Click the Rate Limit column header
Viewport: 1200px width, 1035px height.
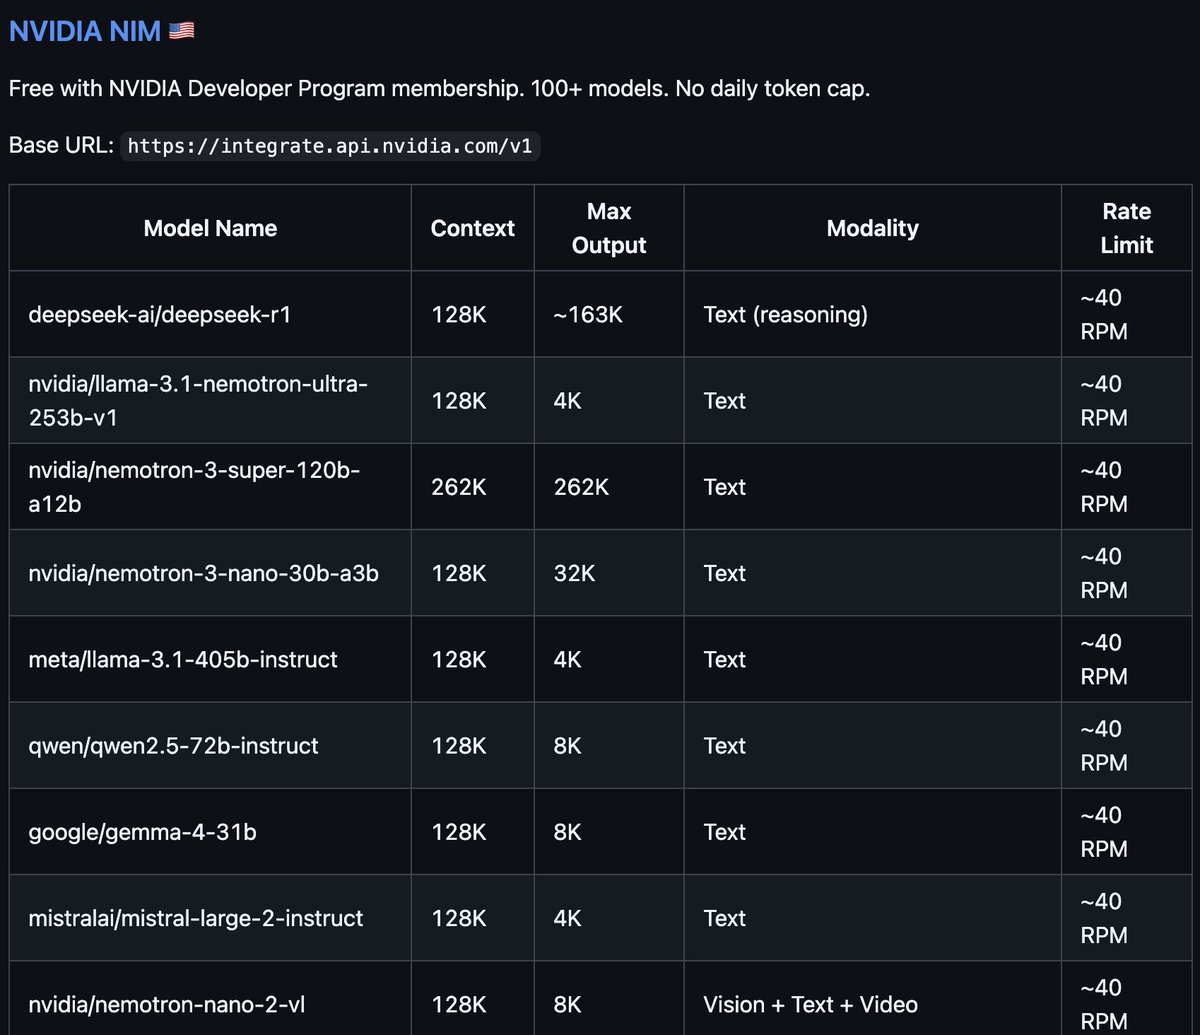(1127, 228)
